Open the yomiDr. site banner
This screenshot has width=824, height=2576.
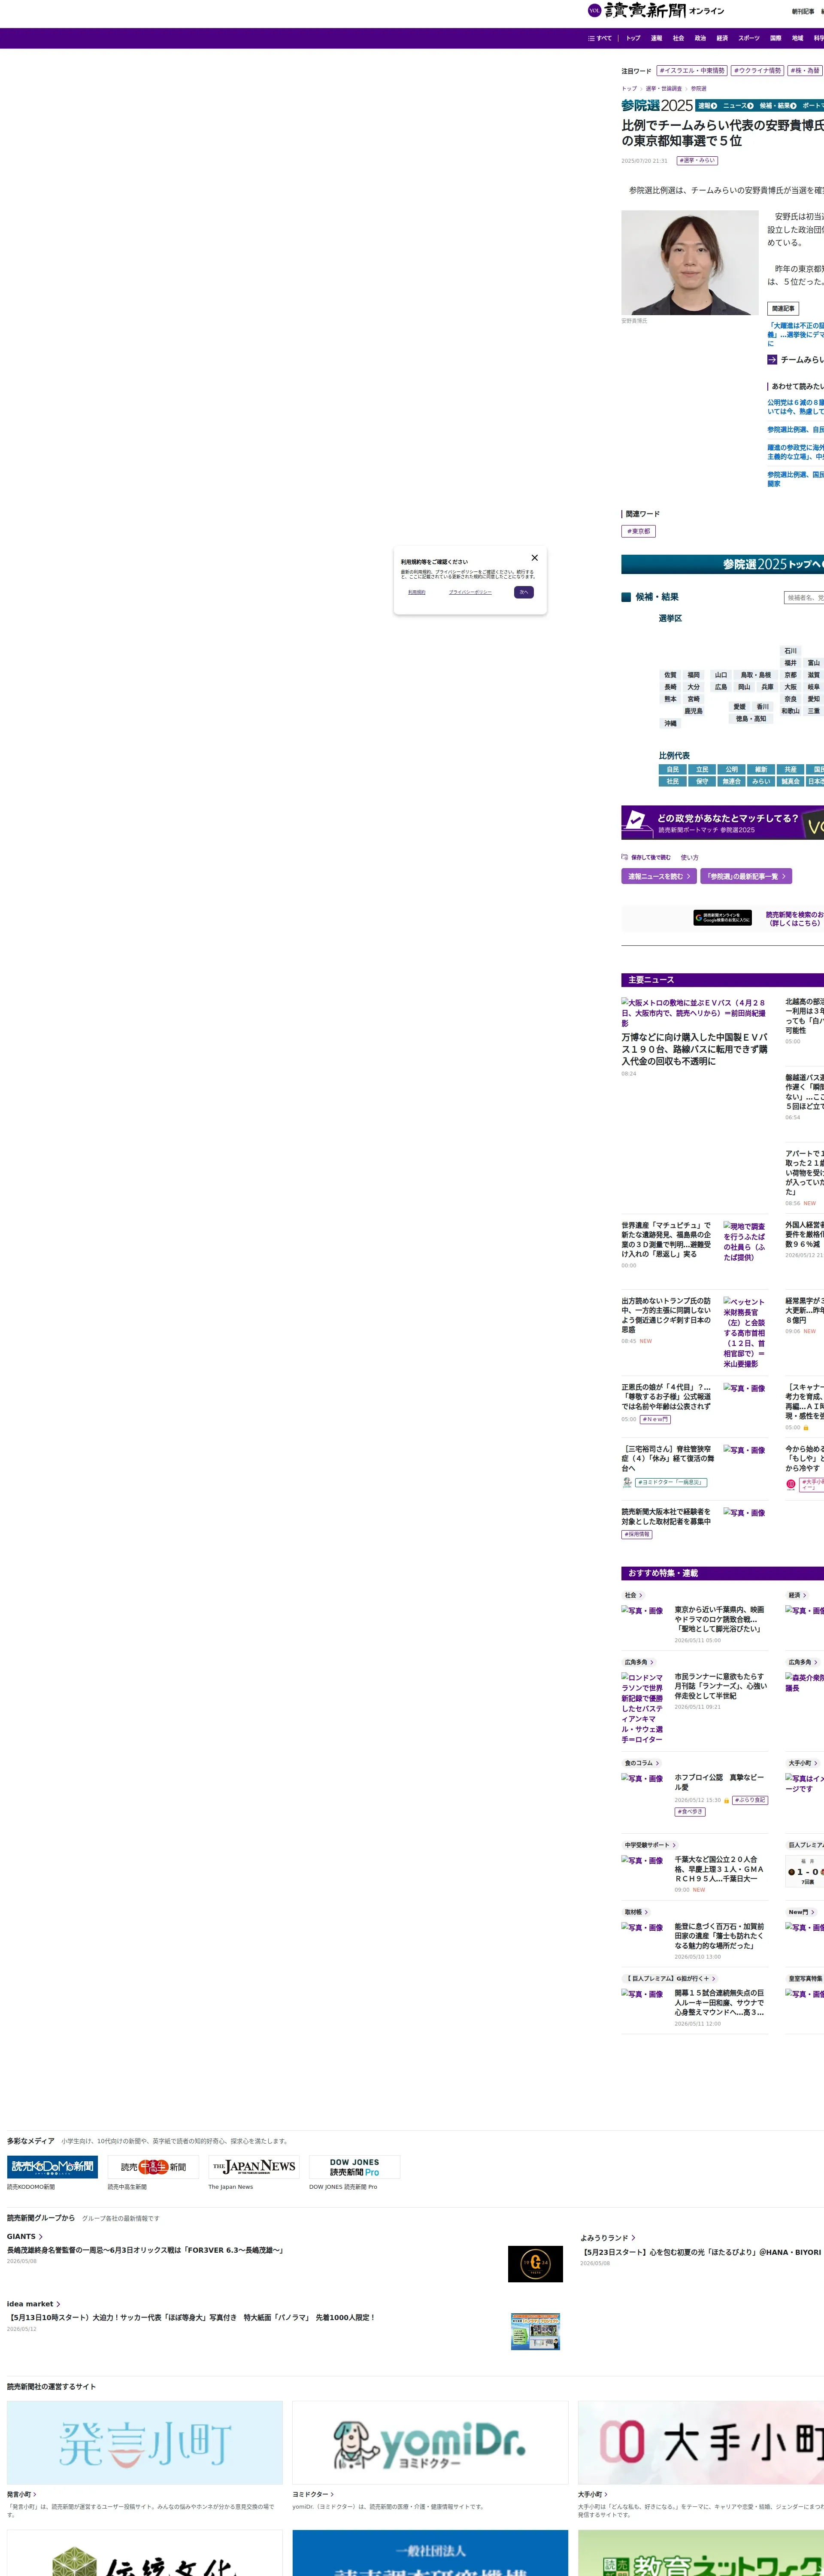(430, 2443)
